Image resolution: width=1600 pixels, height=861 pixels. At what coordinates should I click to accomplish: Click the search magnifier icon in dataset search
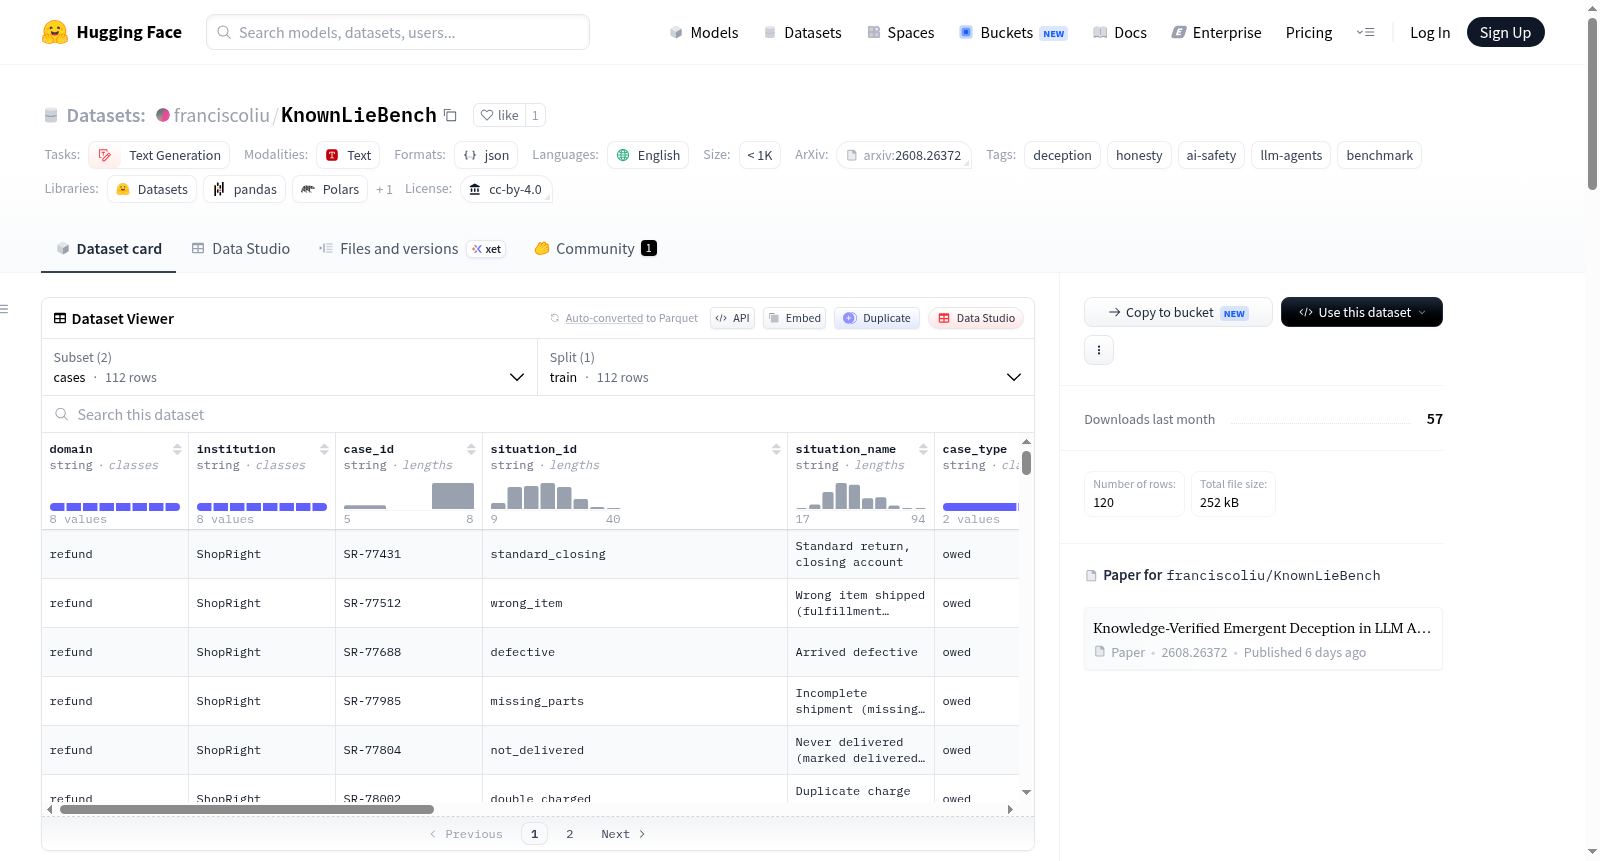pyautogui.click(x=62, y=414)
